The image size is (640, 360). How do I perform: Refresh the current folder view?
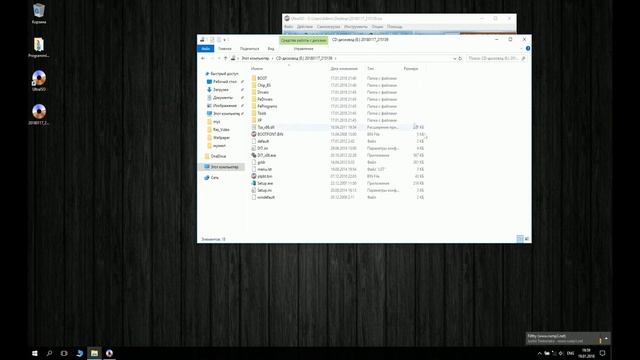[460, 58]
